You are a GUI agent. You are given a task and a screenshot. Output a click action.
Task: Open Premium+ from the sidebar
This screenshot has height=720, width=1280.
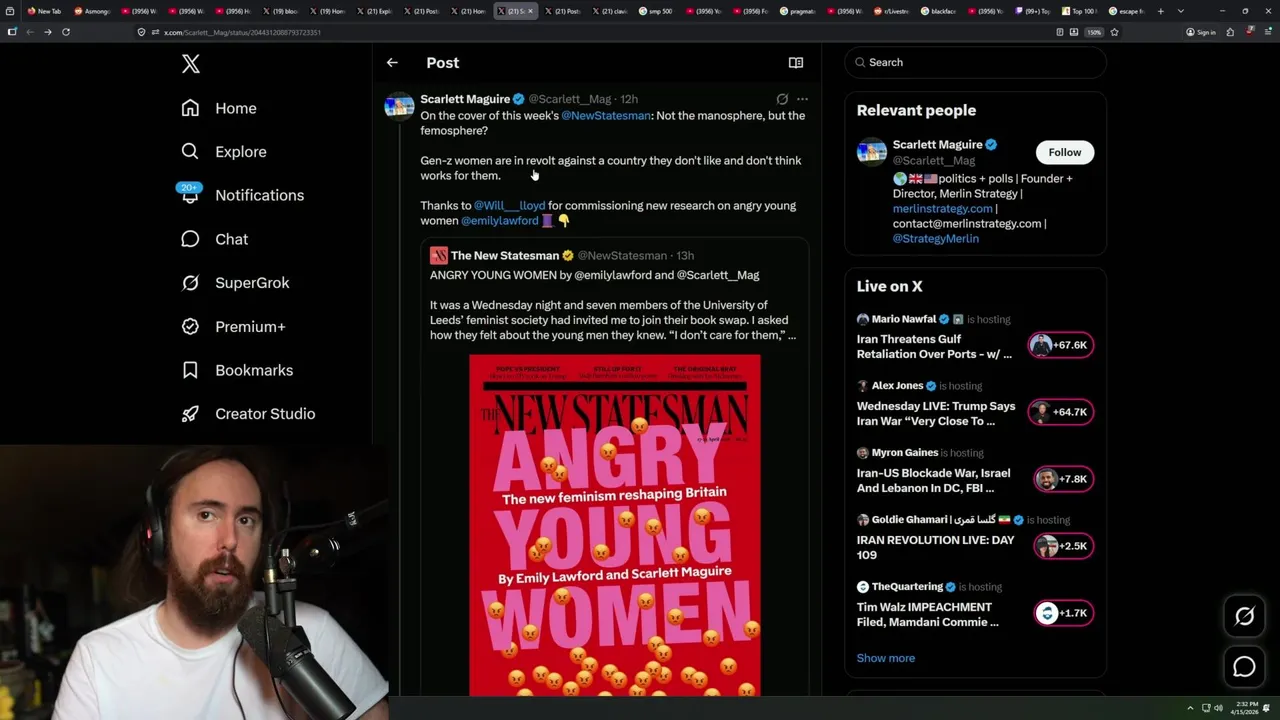(x=233, y=326)
